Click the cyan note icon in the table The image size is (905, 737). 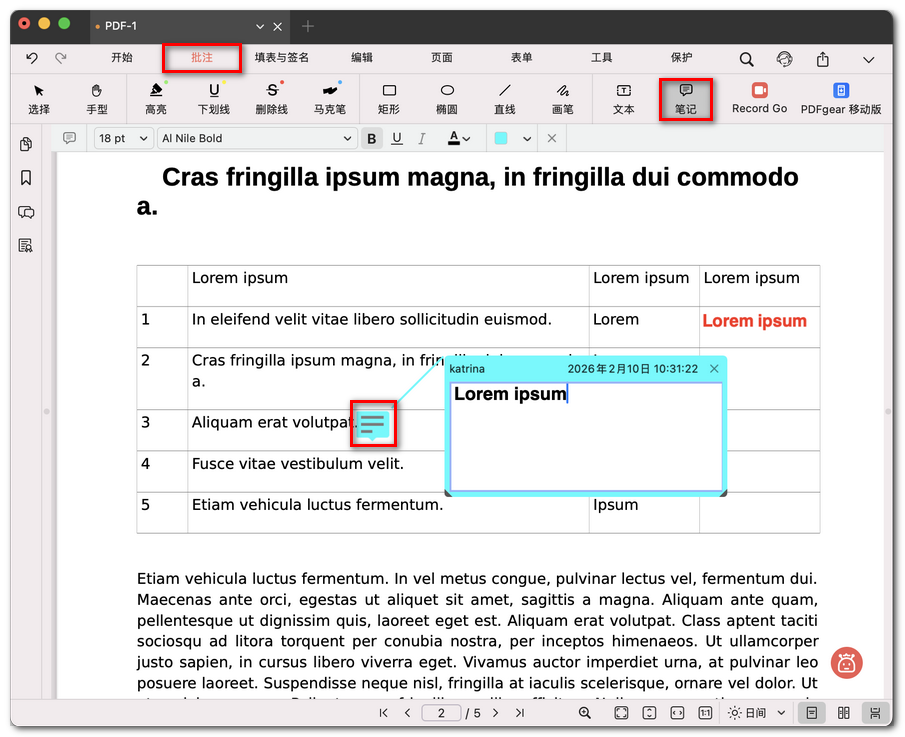[x=373, y=424]
